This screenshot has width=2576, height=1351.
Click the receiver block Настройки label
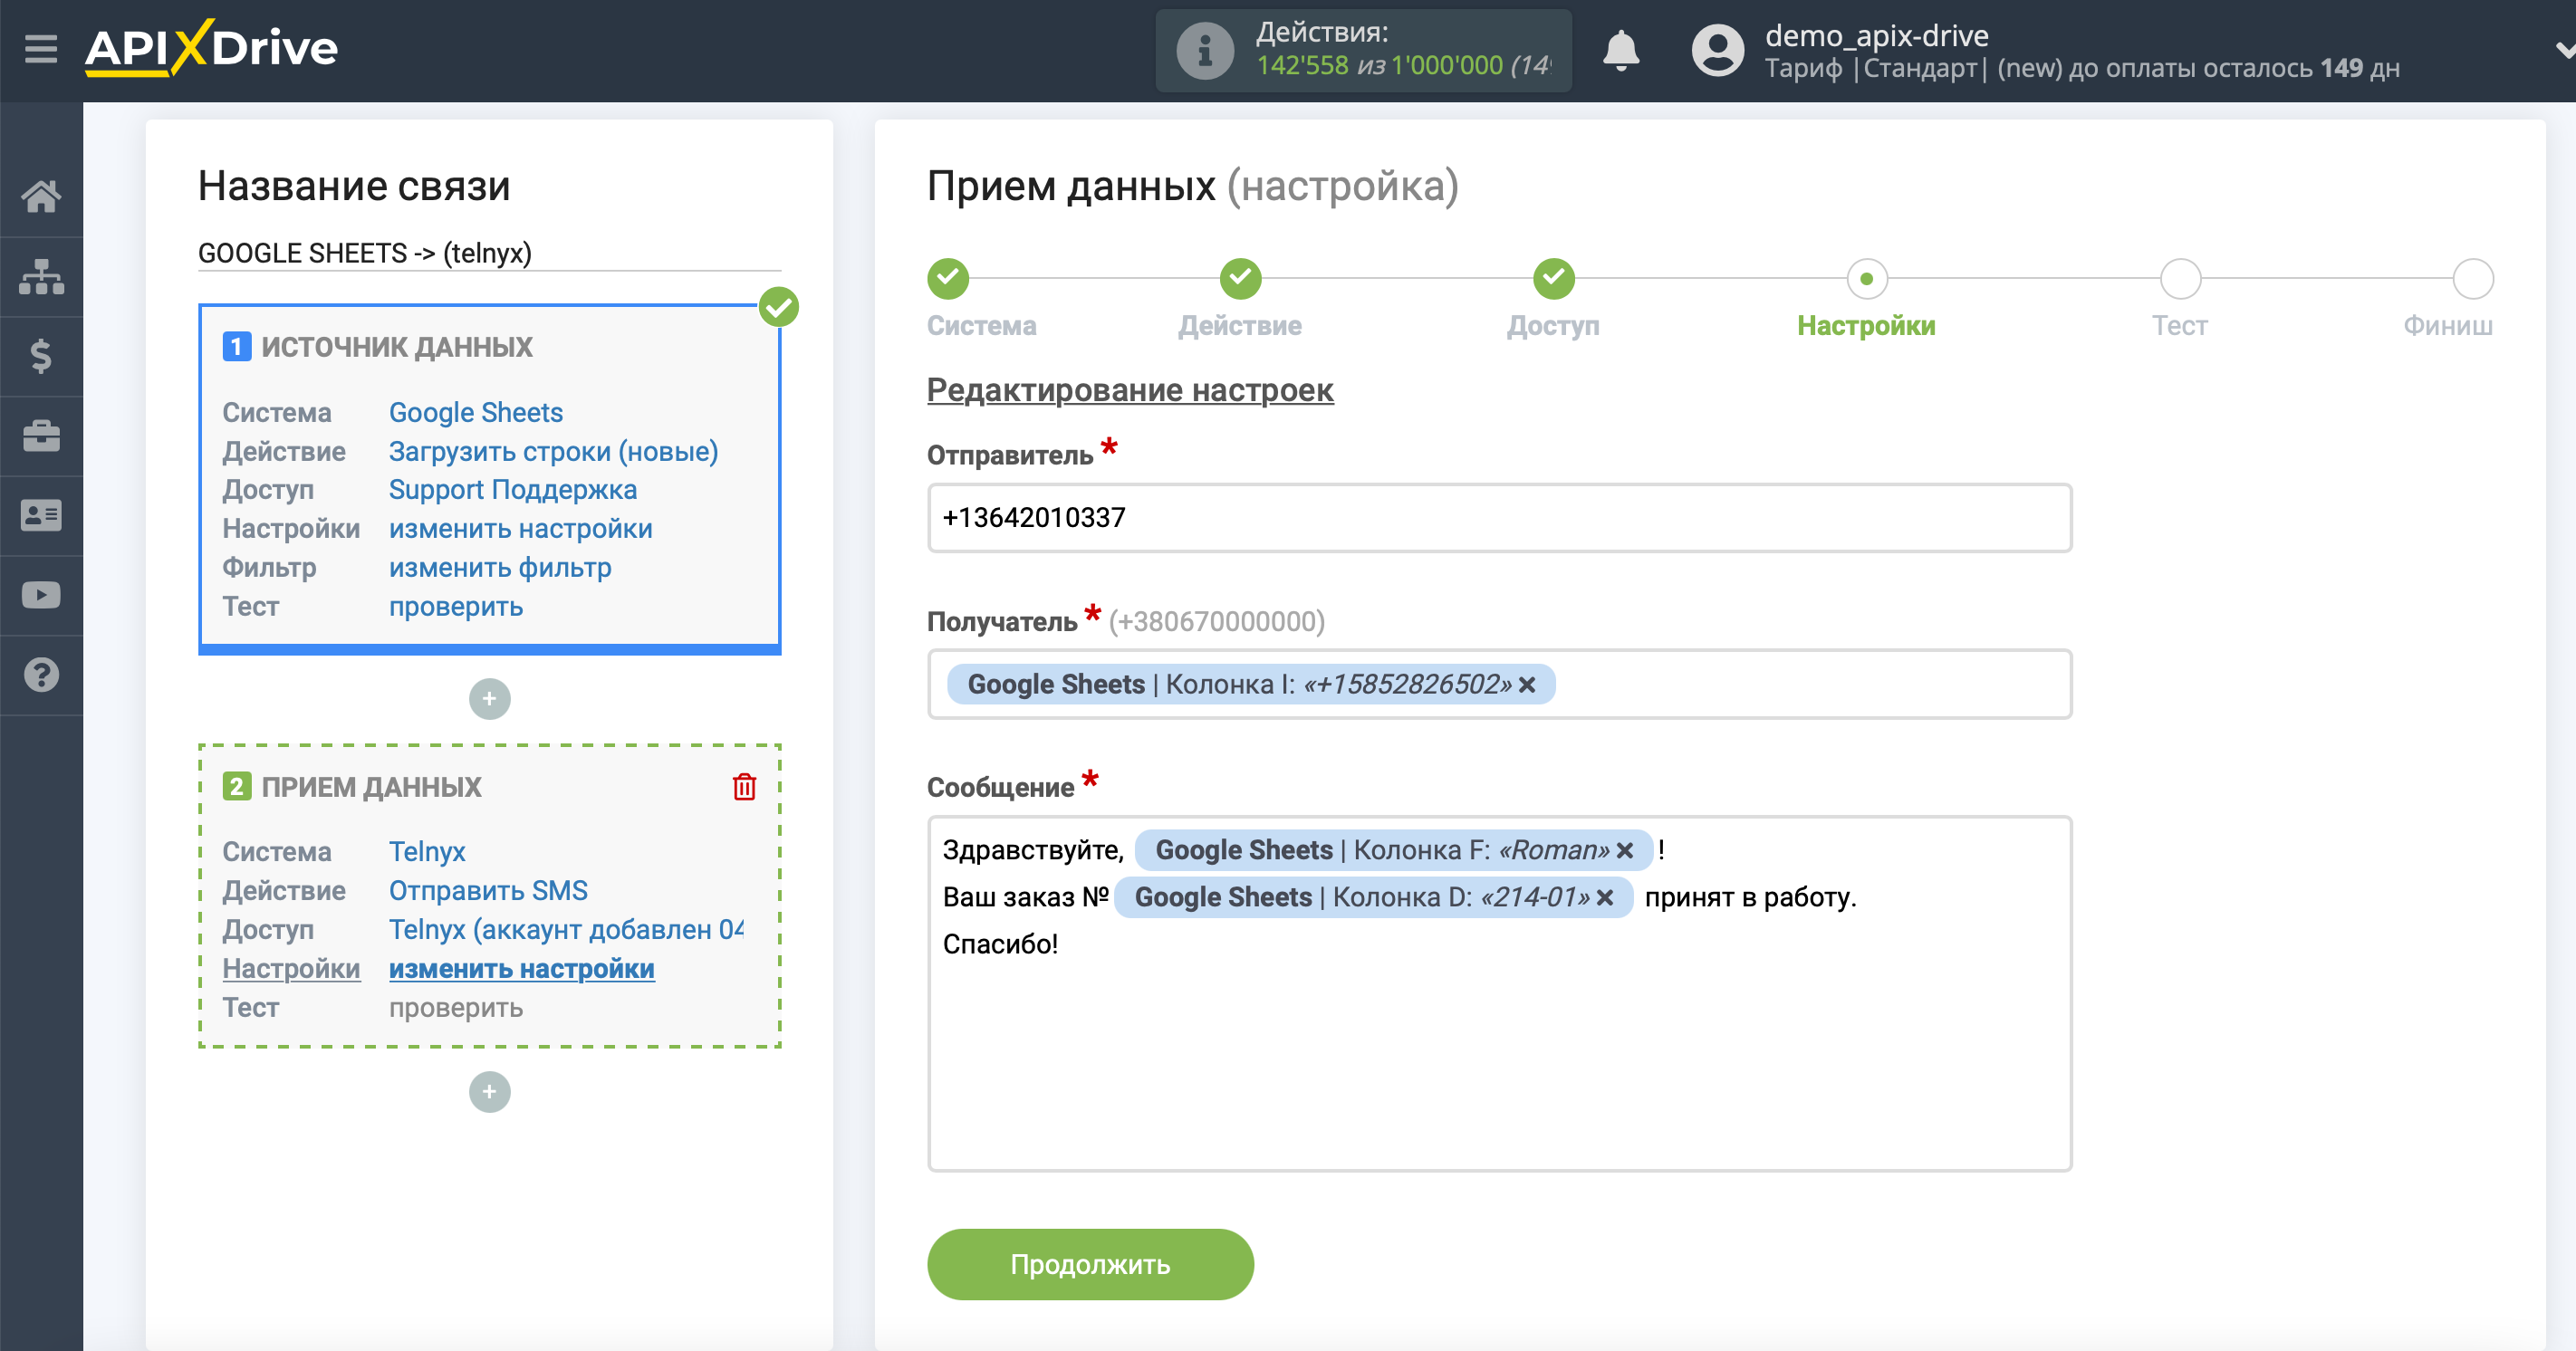[x=291, y=968]
